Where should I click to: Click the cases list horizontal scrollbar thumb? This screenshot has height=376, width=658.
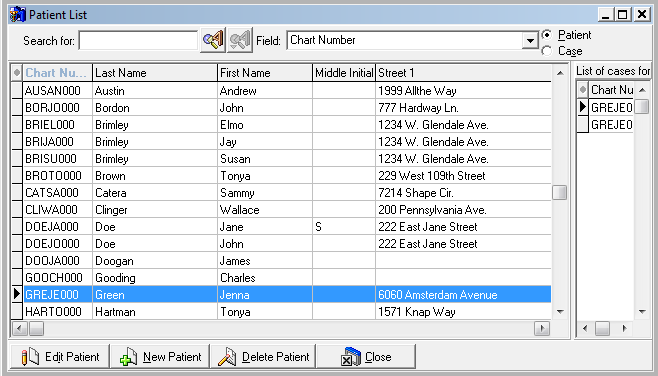[x=603, y=329]
